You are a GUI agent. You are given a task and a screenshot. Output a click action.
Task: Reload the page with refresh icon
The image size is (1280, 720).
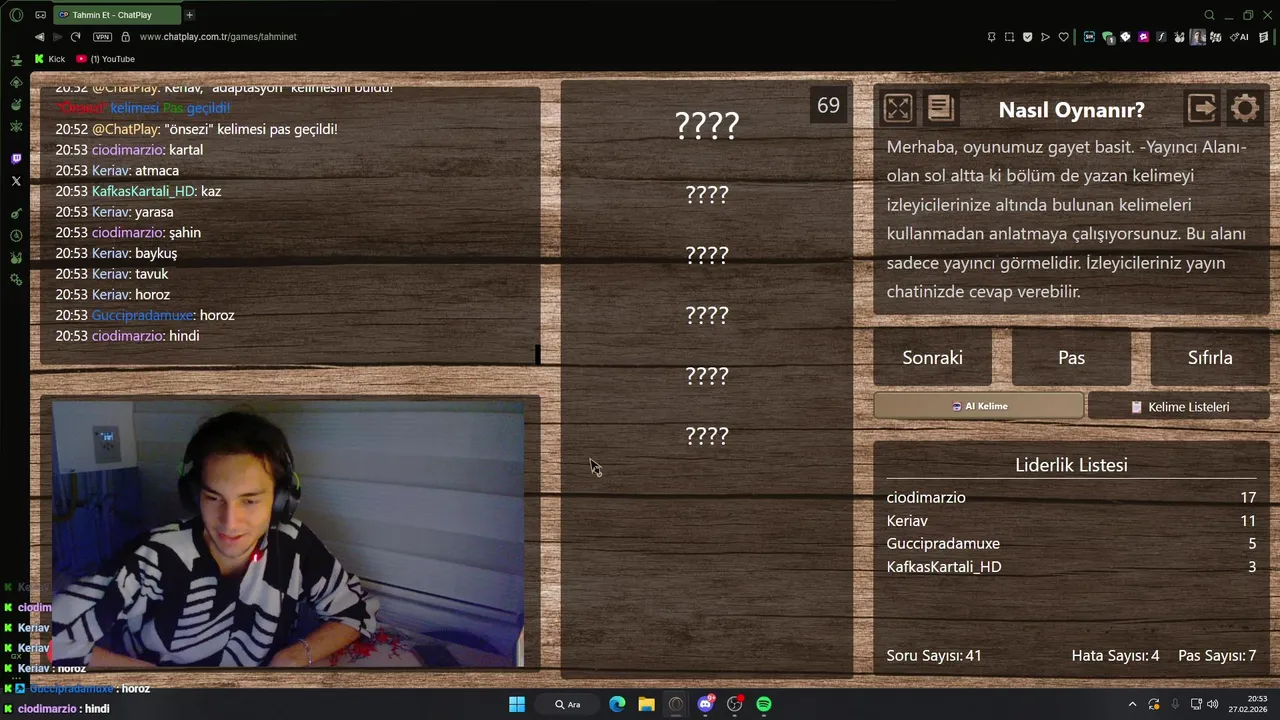(x=75, y=37)
